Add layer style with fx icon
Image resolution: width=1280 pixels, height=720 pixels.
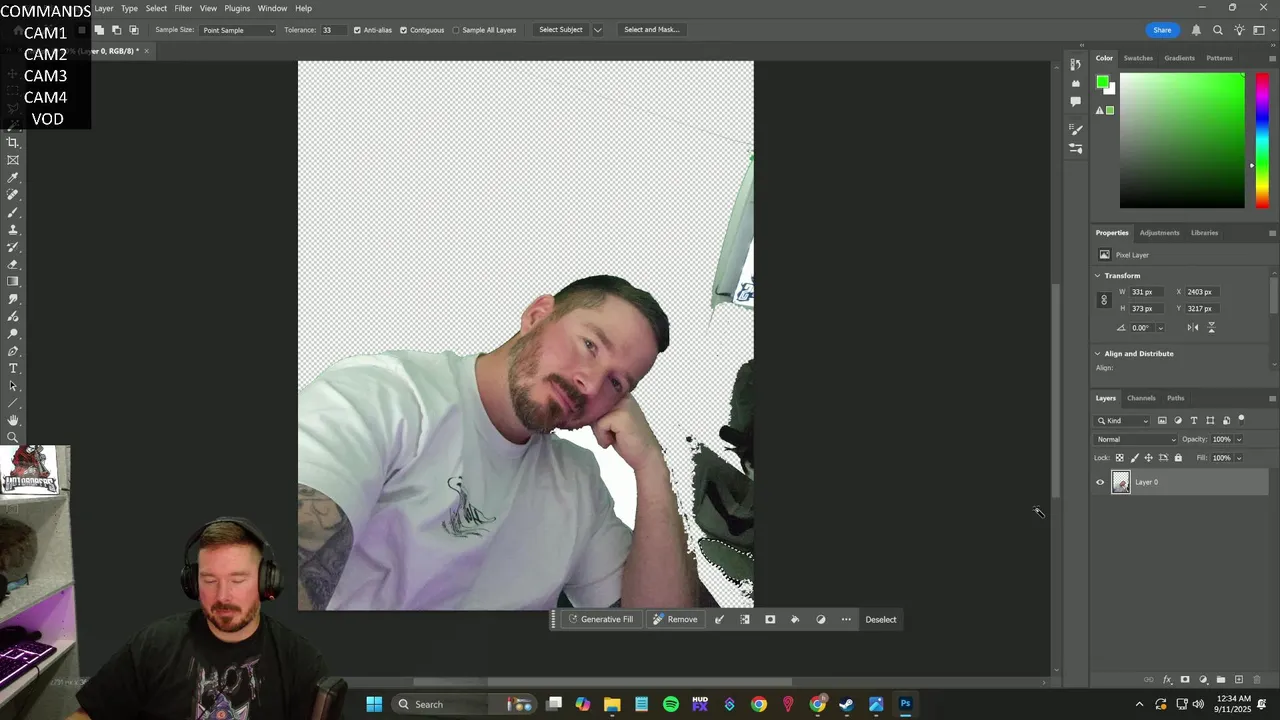tap(1167, 680)
